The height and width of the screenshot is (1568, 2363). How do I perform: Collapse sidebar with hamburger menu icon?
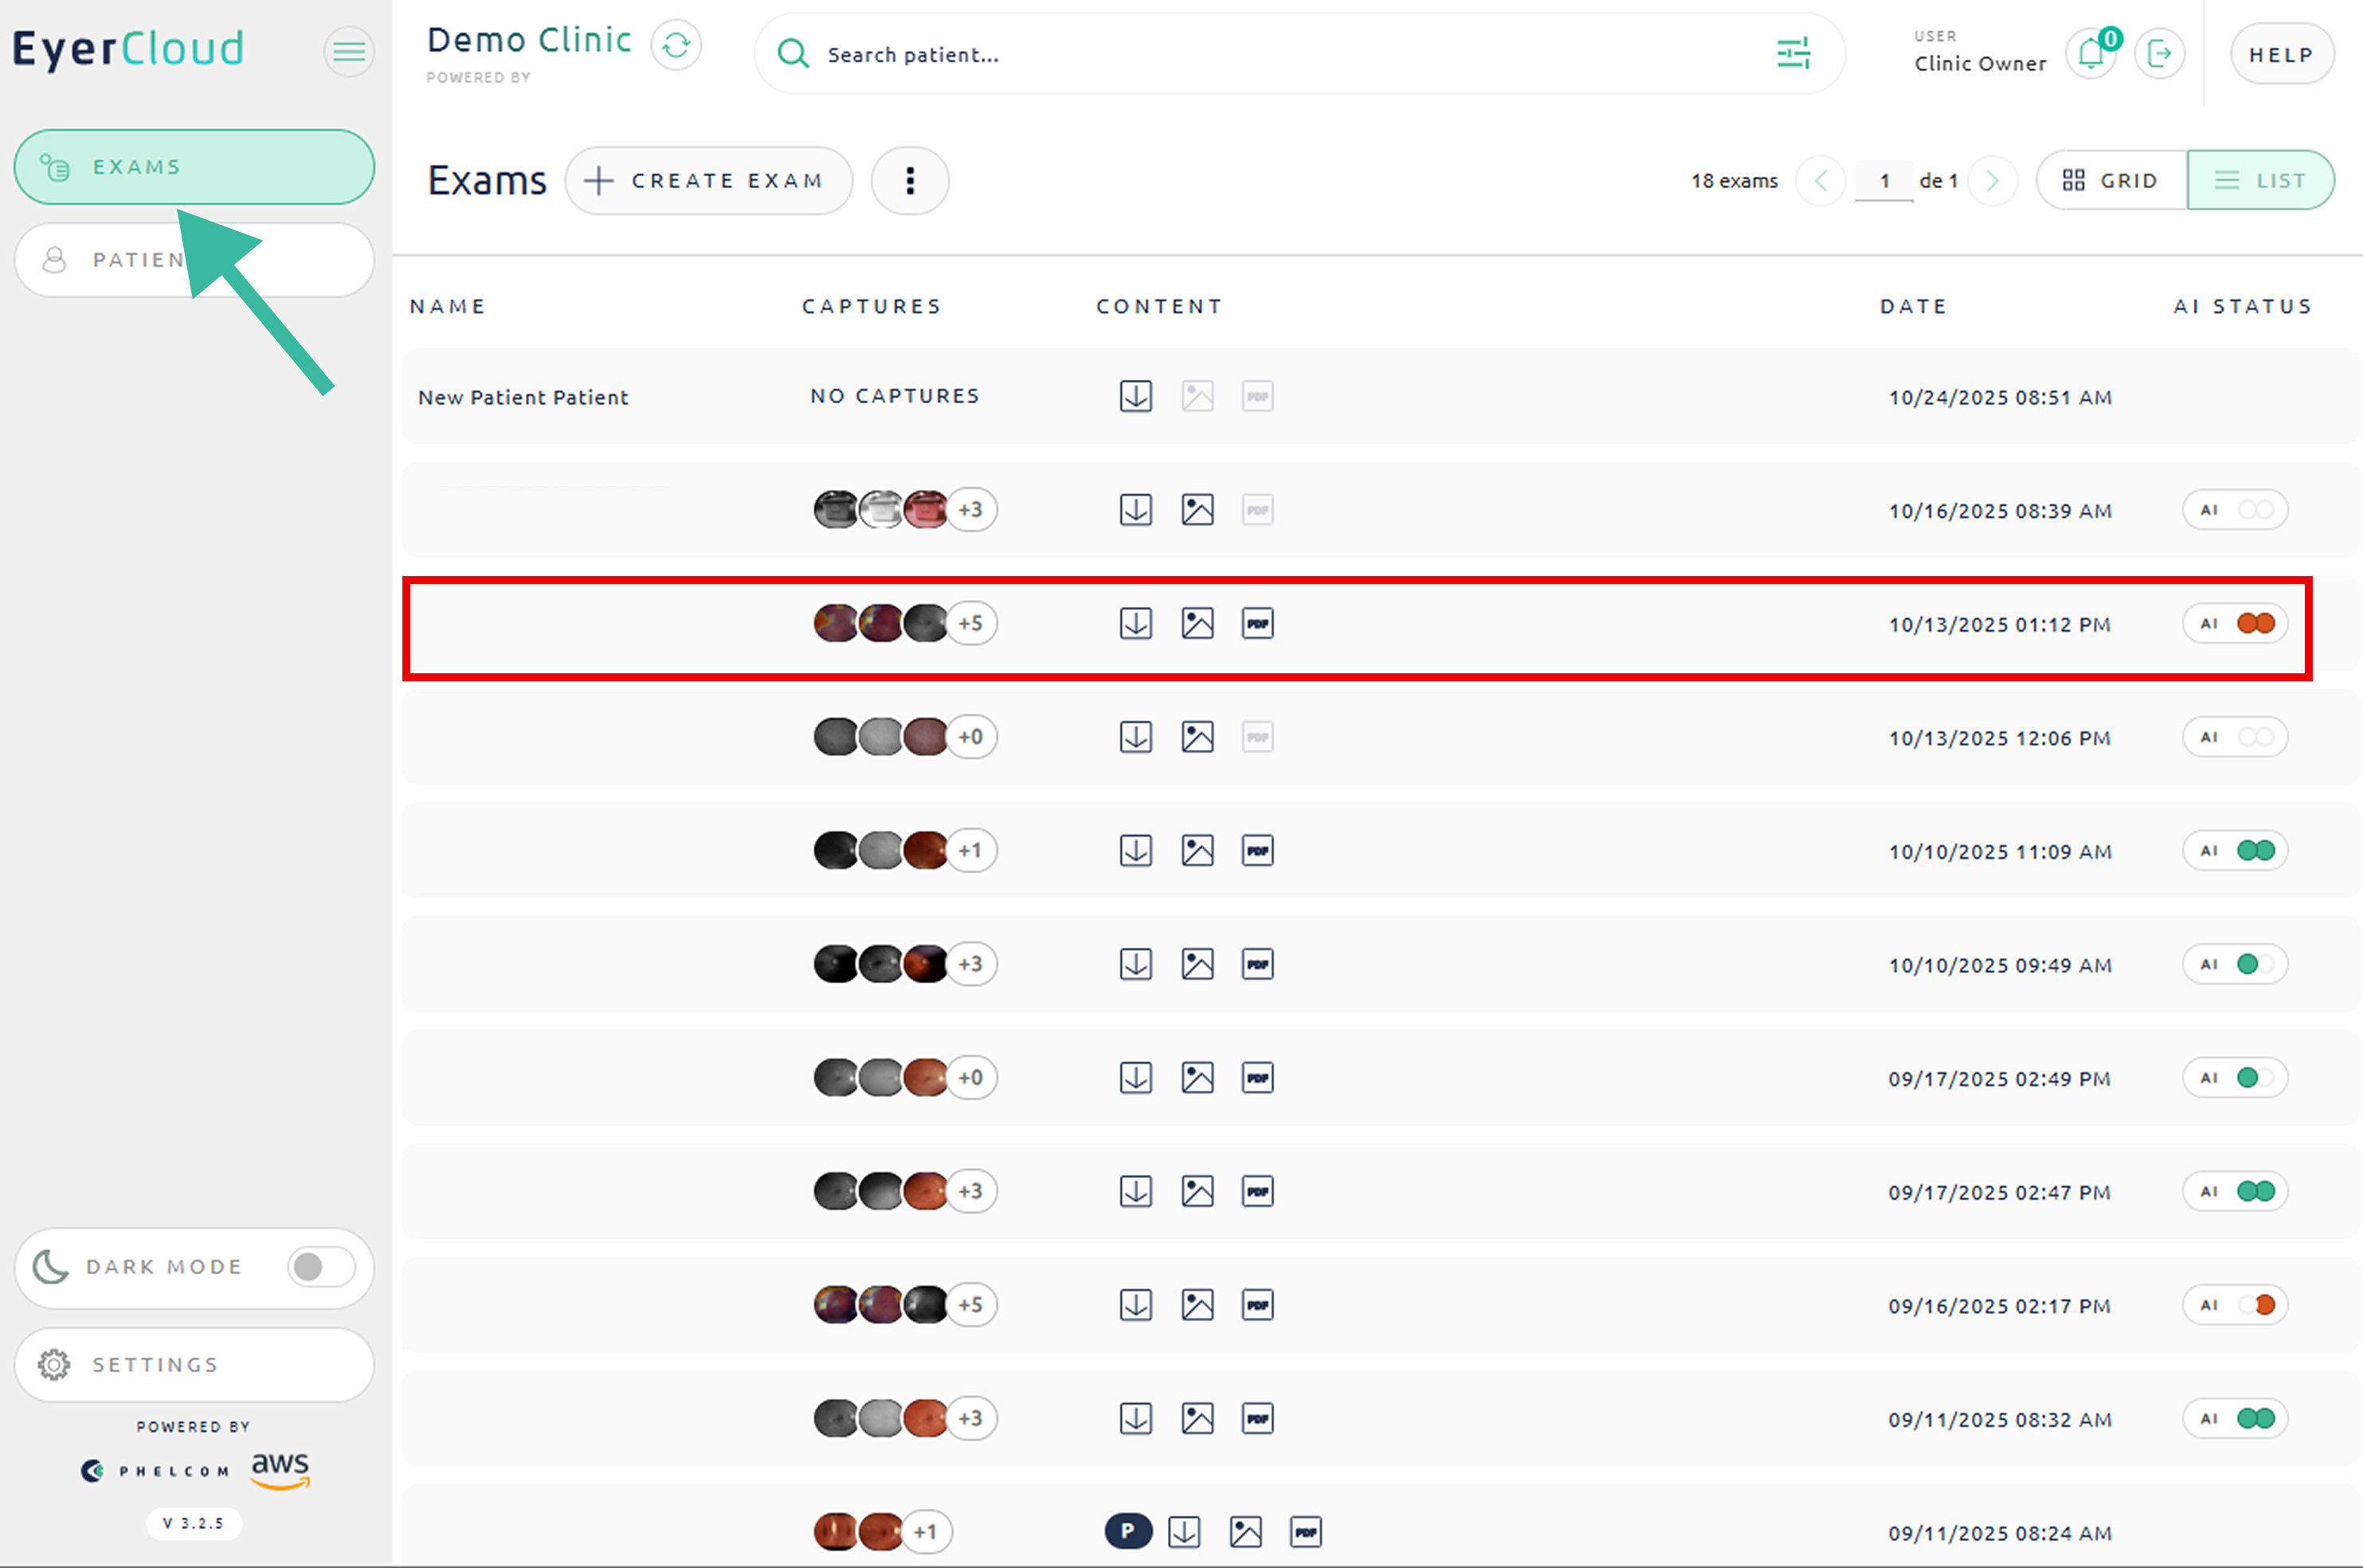click(x=348, y=50)
